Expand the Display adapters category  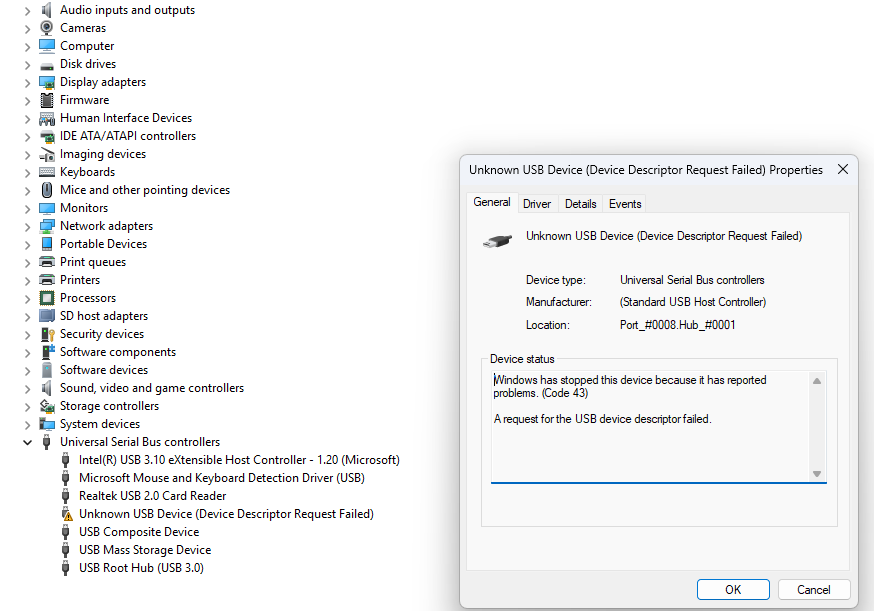(27, 83)
